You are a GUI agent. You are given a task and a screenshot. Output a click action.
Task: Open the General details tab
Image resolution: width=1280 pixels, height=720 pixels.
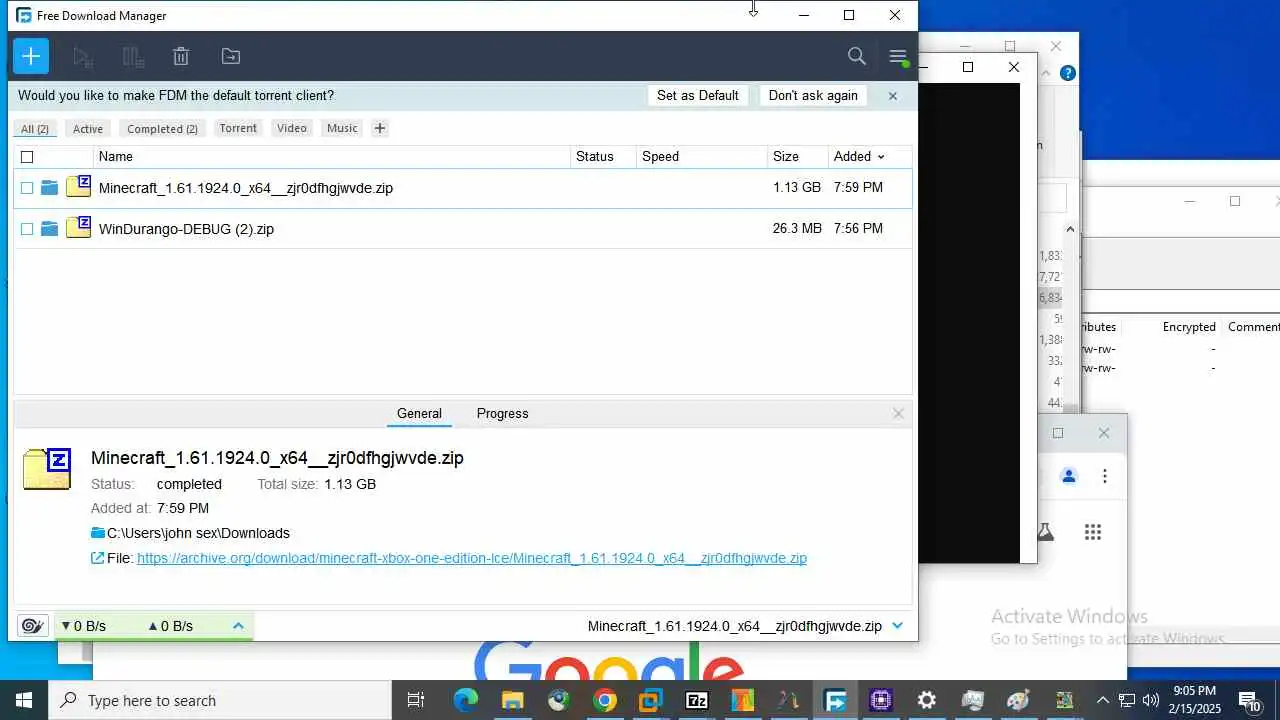[x=419, y=414]
